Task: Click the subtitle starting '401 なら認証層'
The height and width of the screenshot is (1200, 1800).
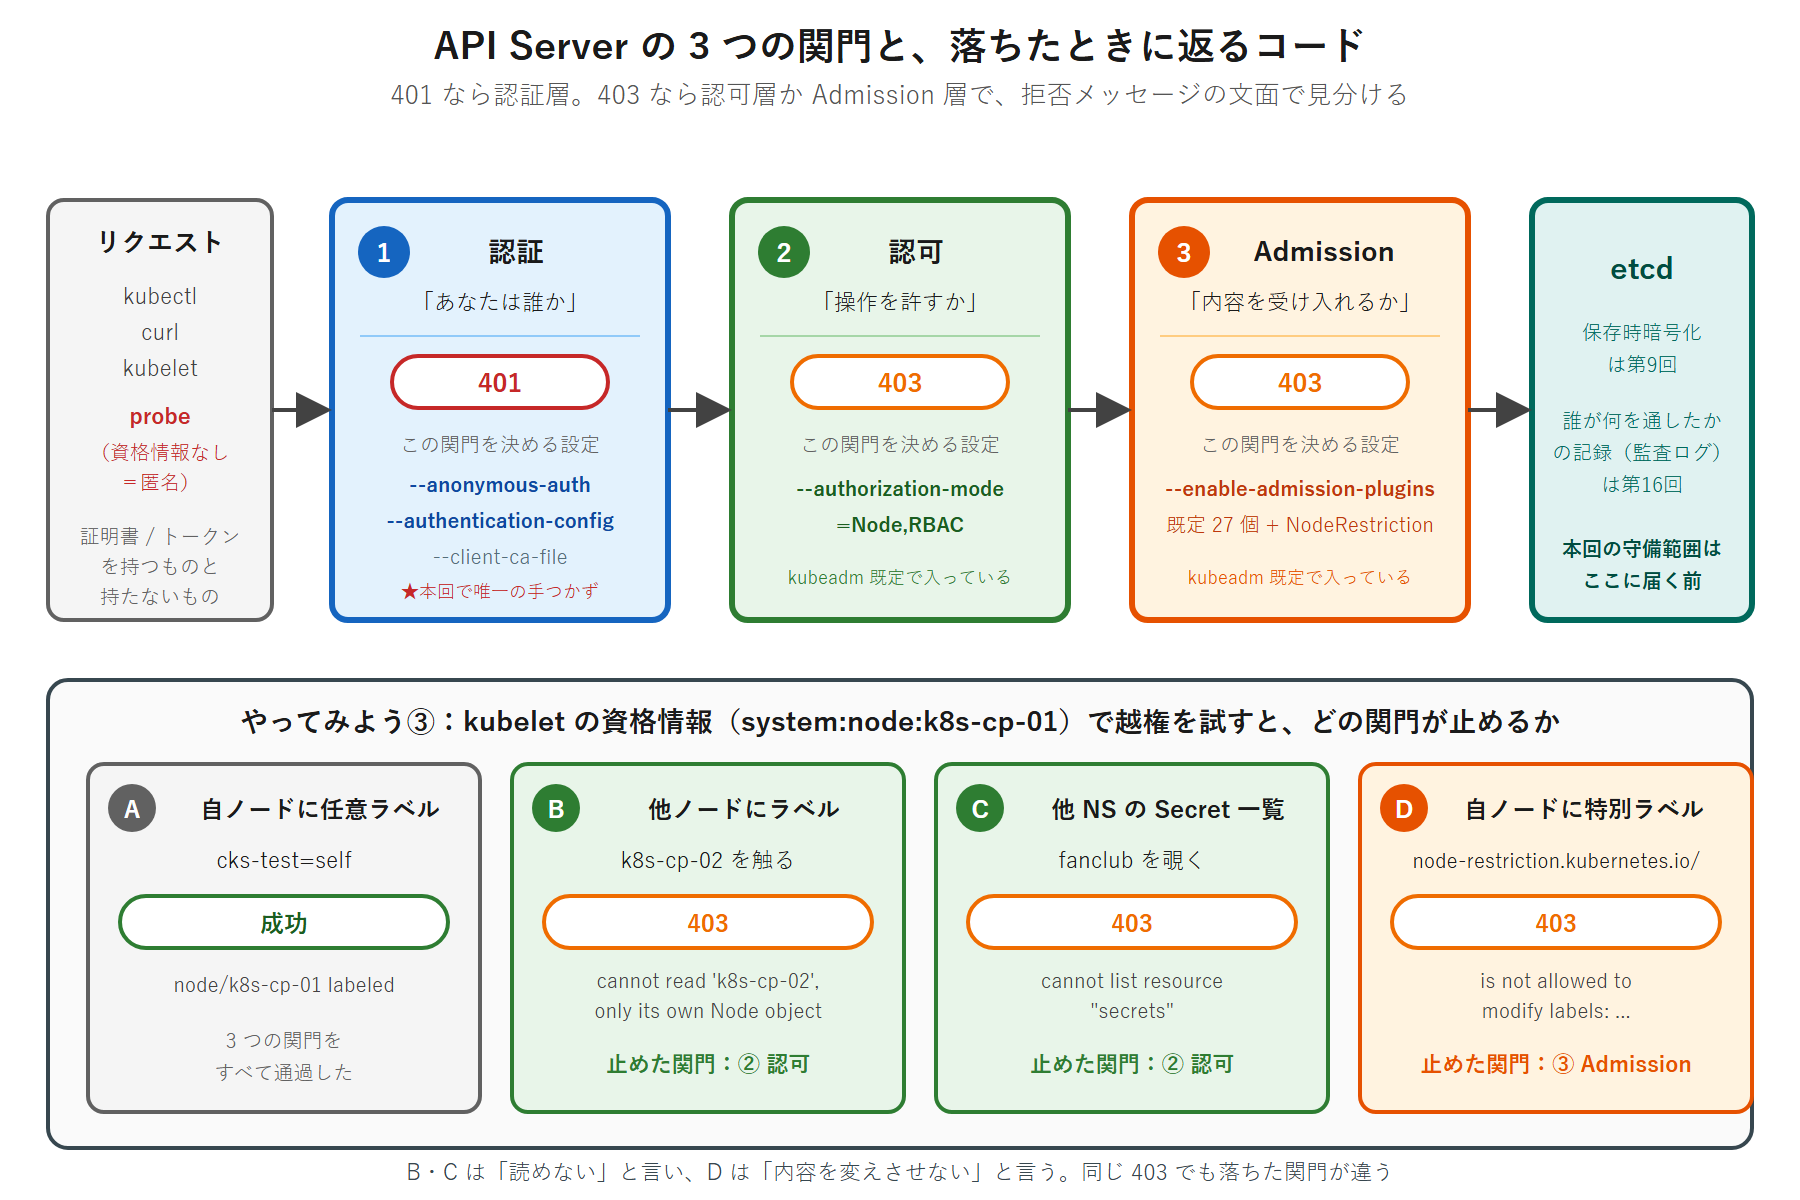Action: coord(900,95)
